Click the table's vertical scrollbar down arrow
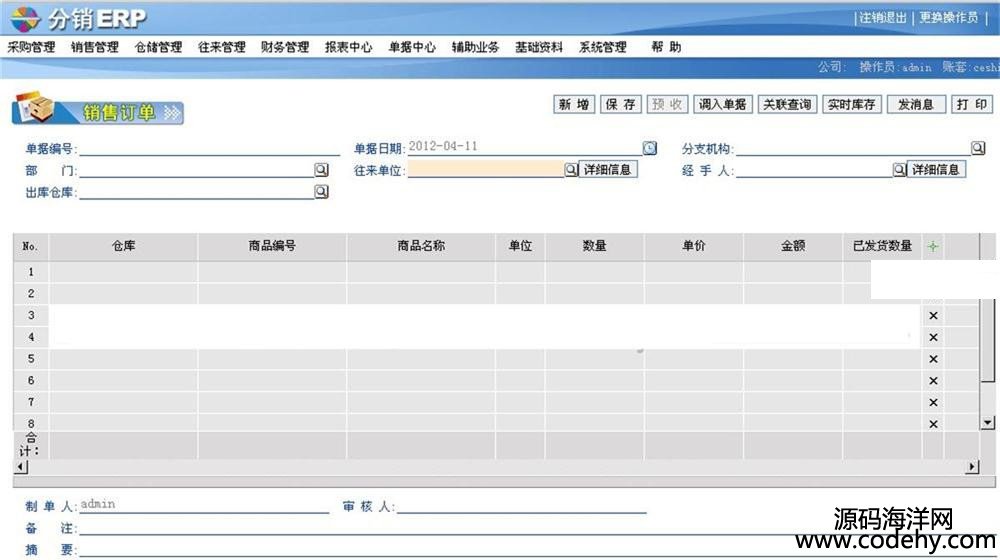The image size is (1000, 560). pos(988,423)
